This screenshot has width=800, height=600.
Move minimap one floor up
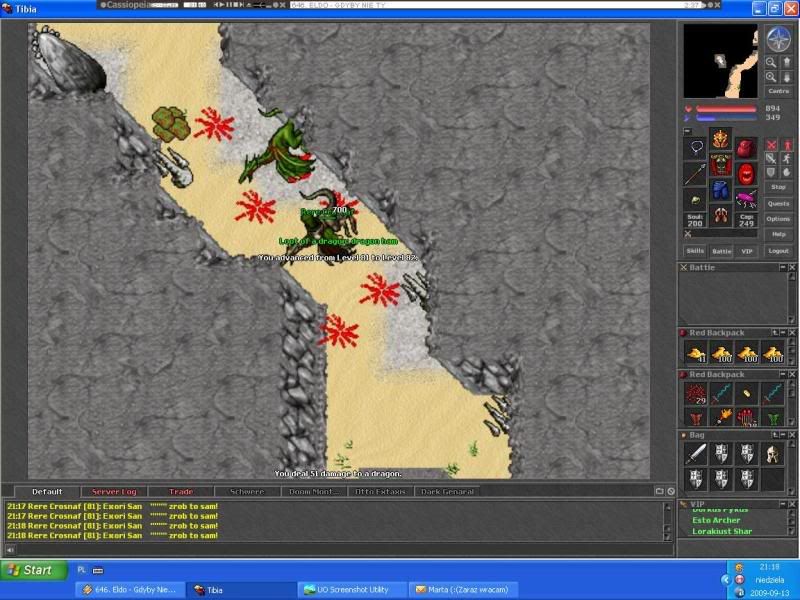pos(786,62)
